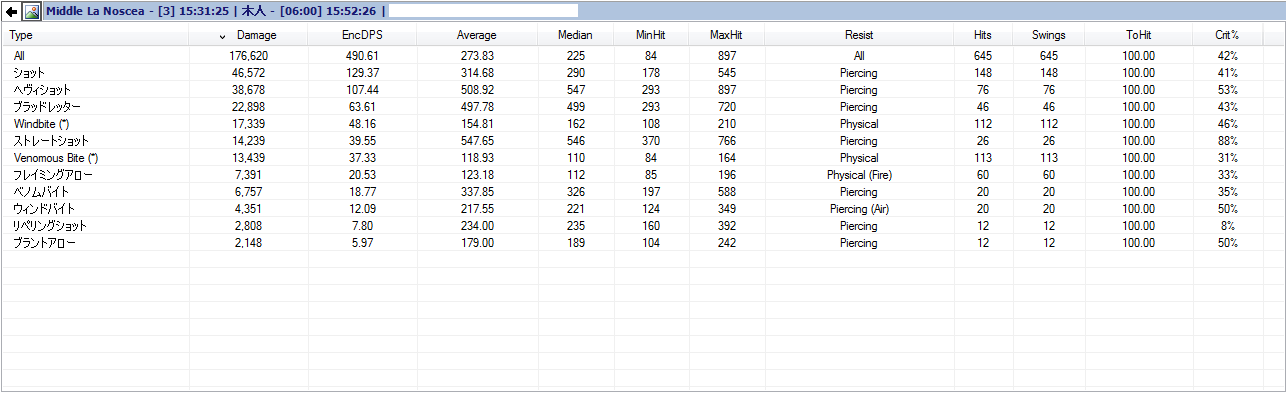Click the ToHit value in the ブラントアロー row
Viewport: 1287px width, 397px height.
tap(1139, 243)
